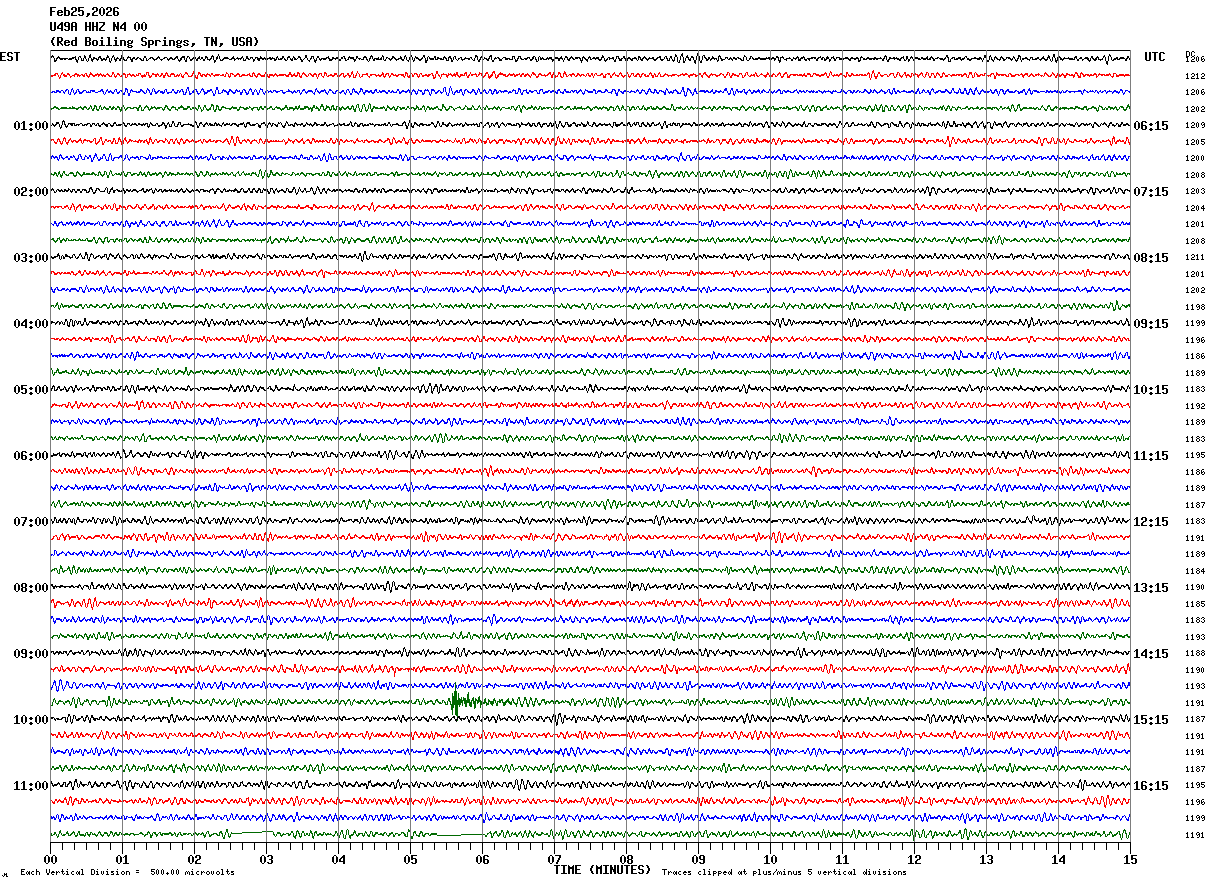Click the TIME (MINUTES) axis title
Viewport: 1210px width, 886px height.
[602, 870]
